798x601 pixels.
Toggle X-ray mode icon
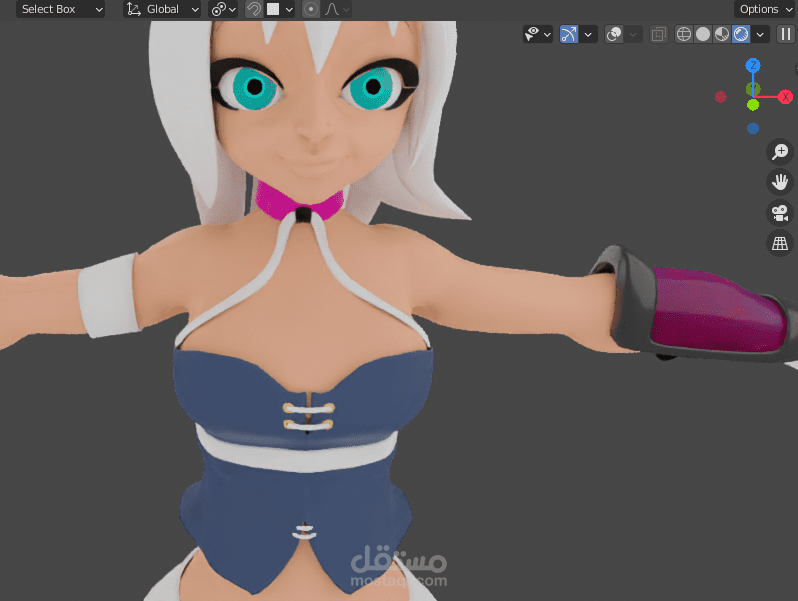659,35
